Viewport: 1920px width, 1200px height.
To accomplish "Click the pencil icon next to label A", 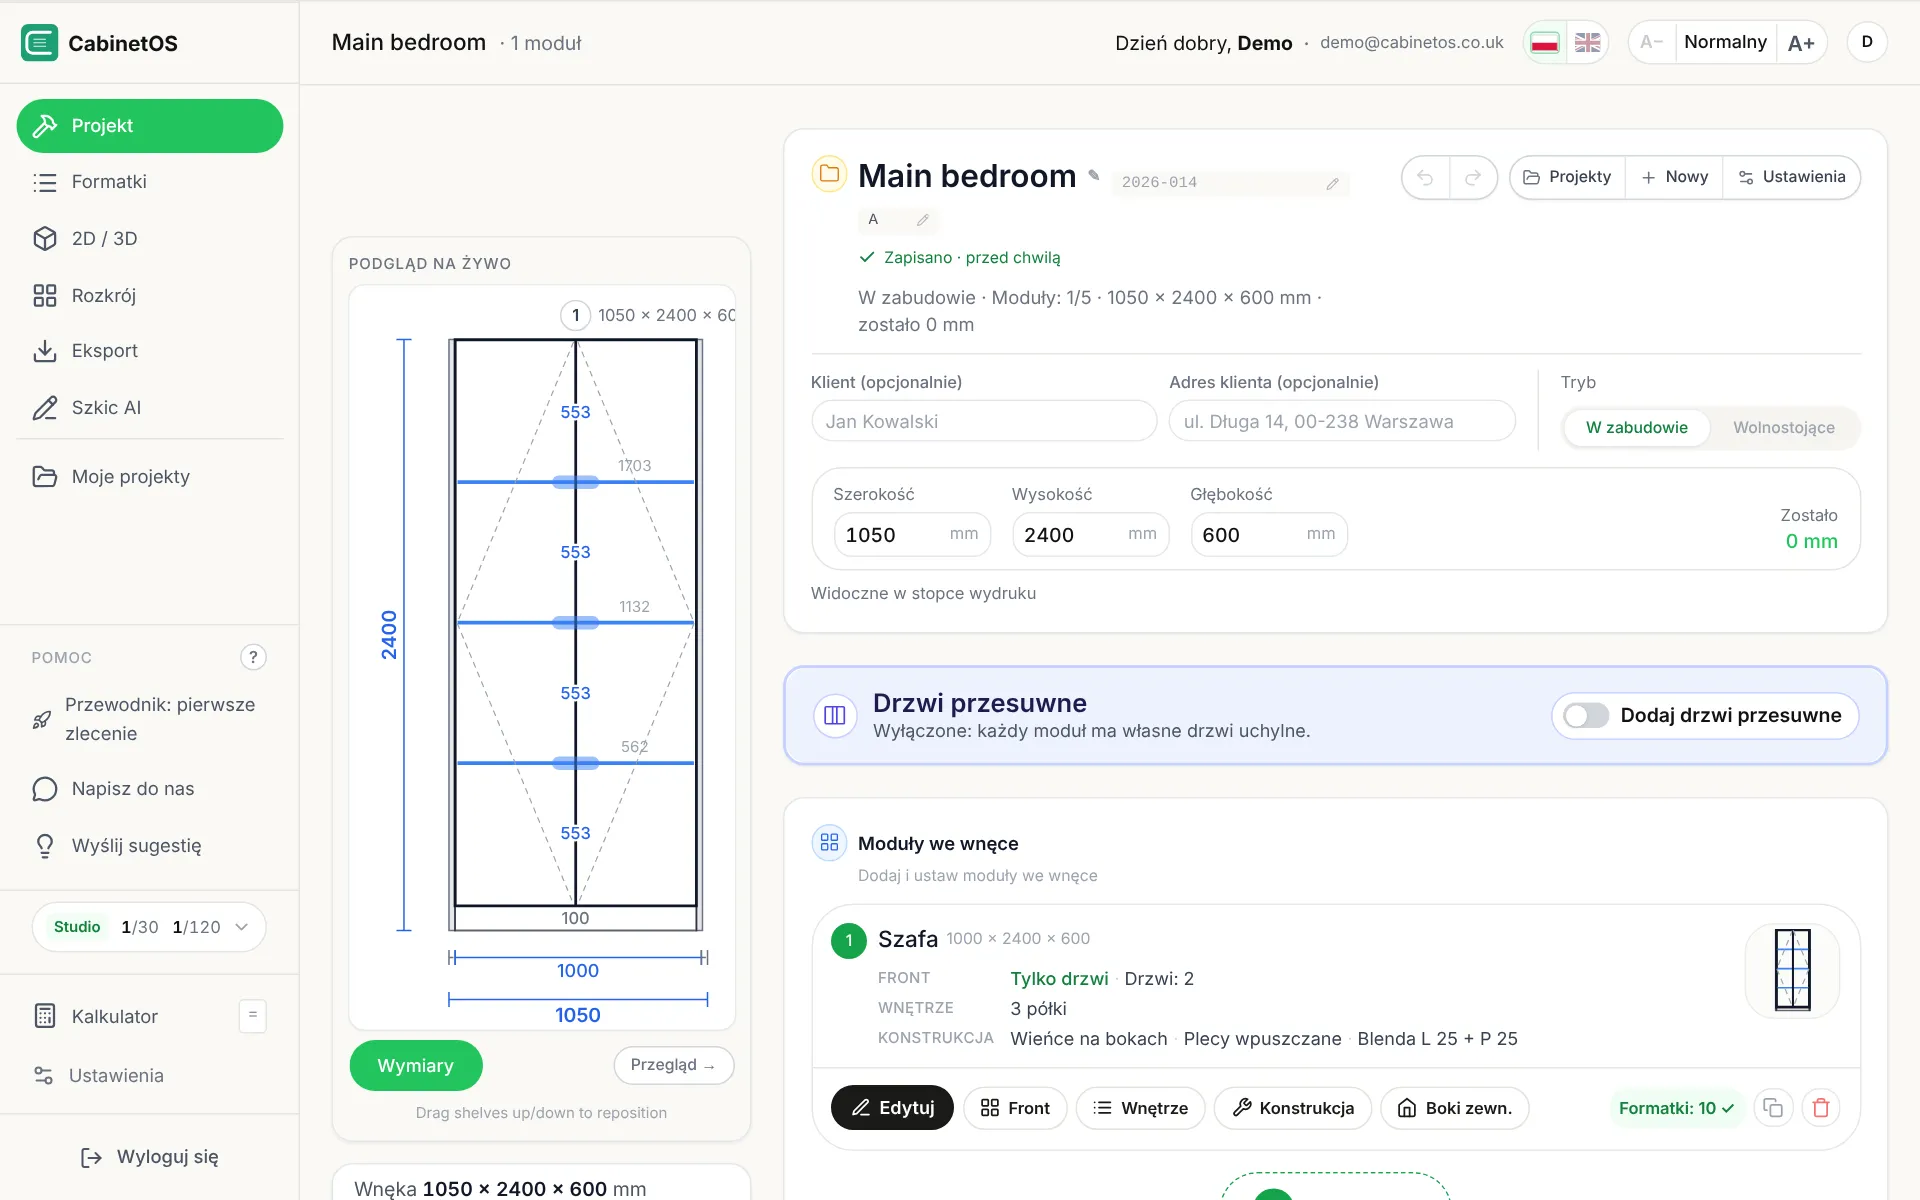I will (x=922, y=220).
